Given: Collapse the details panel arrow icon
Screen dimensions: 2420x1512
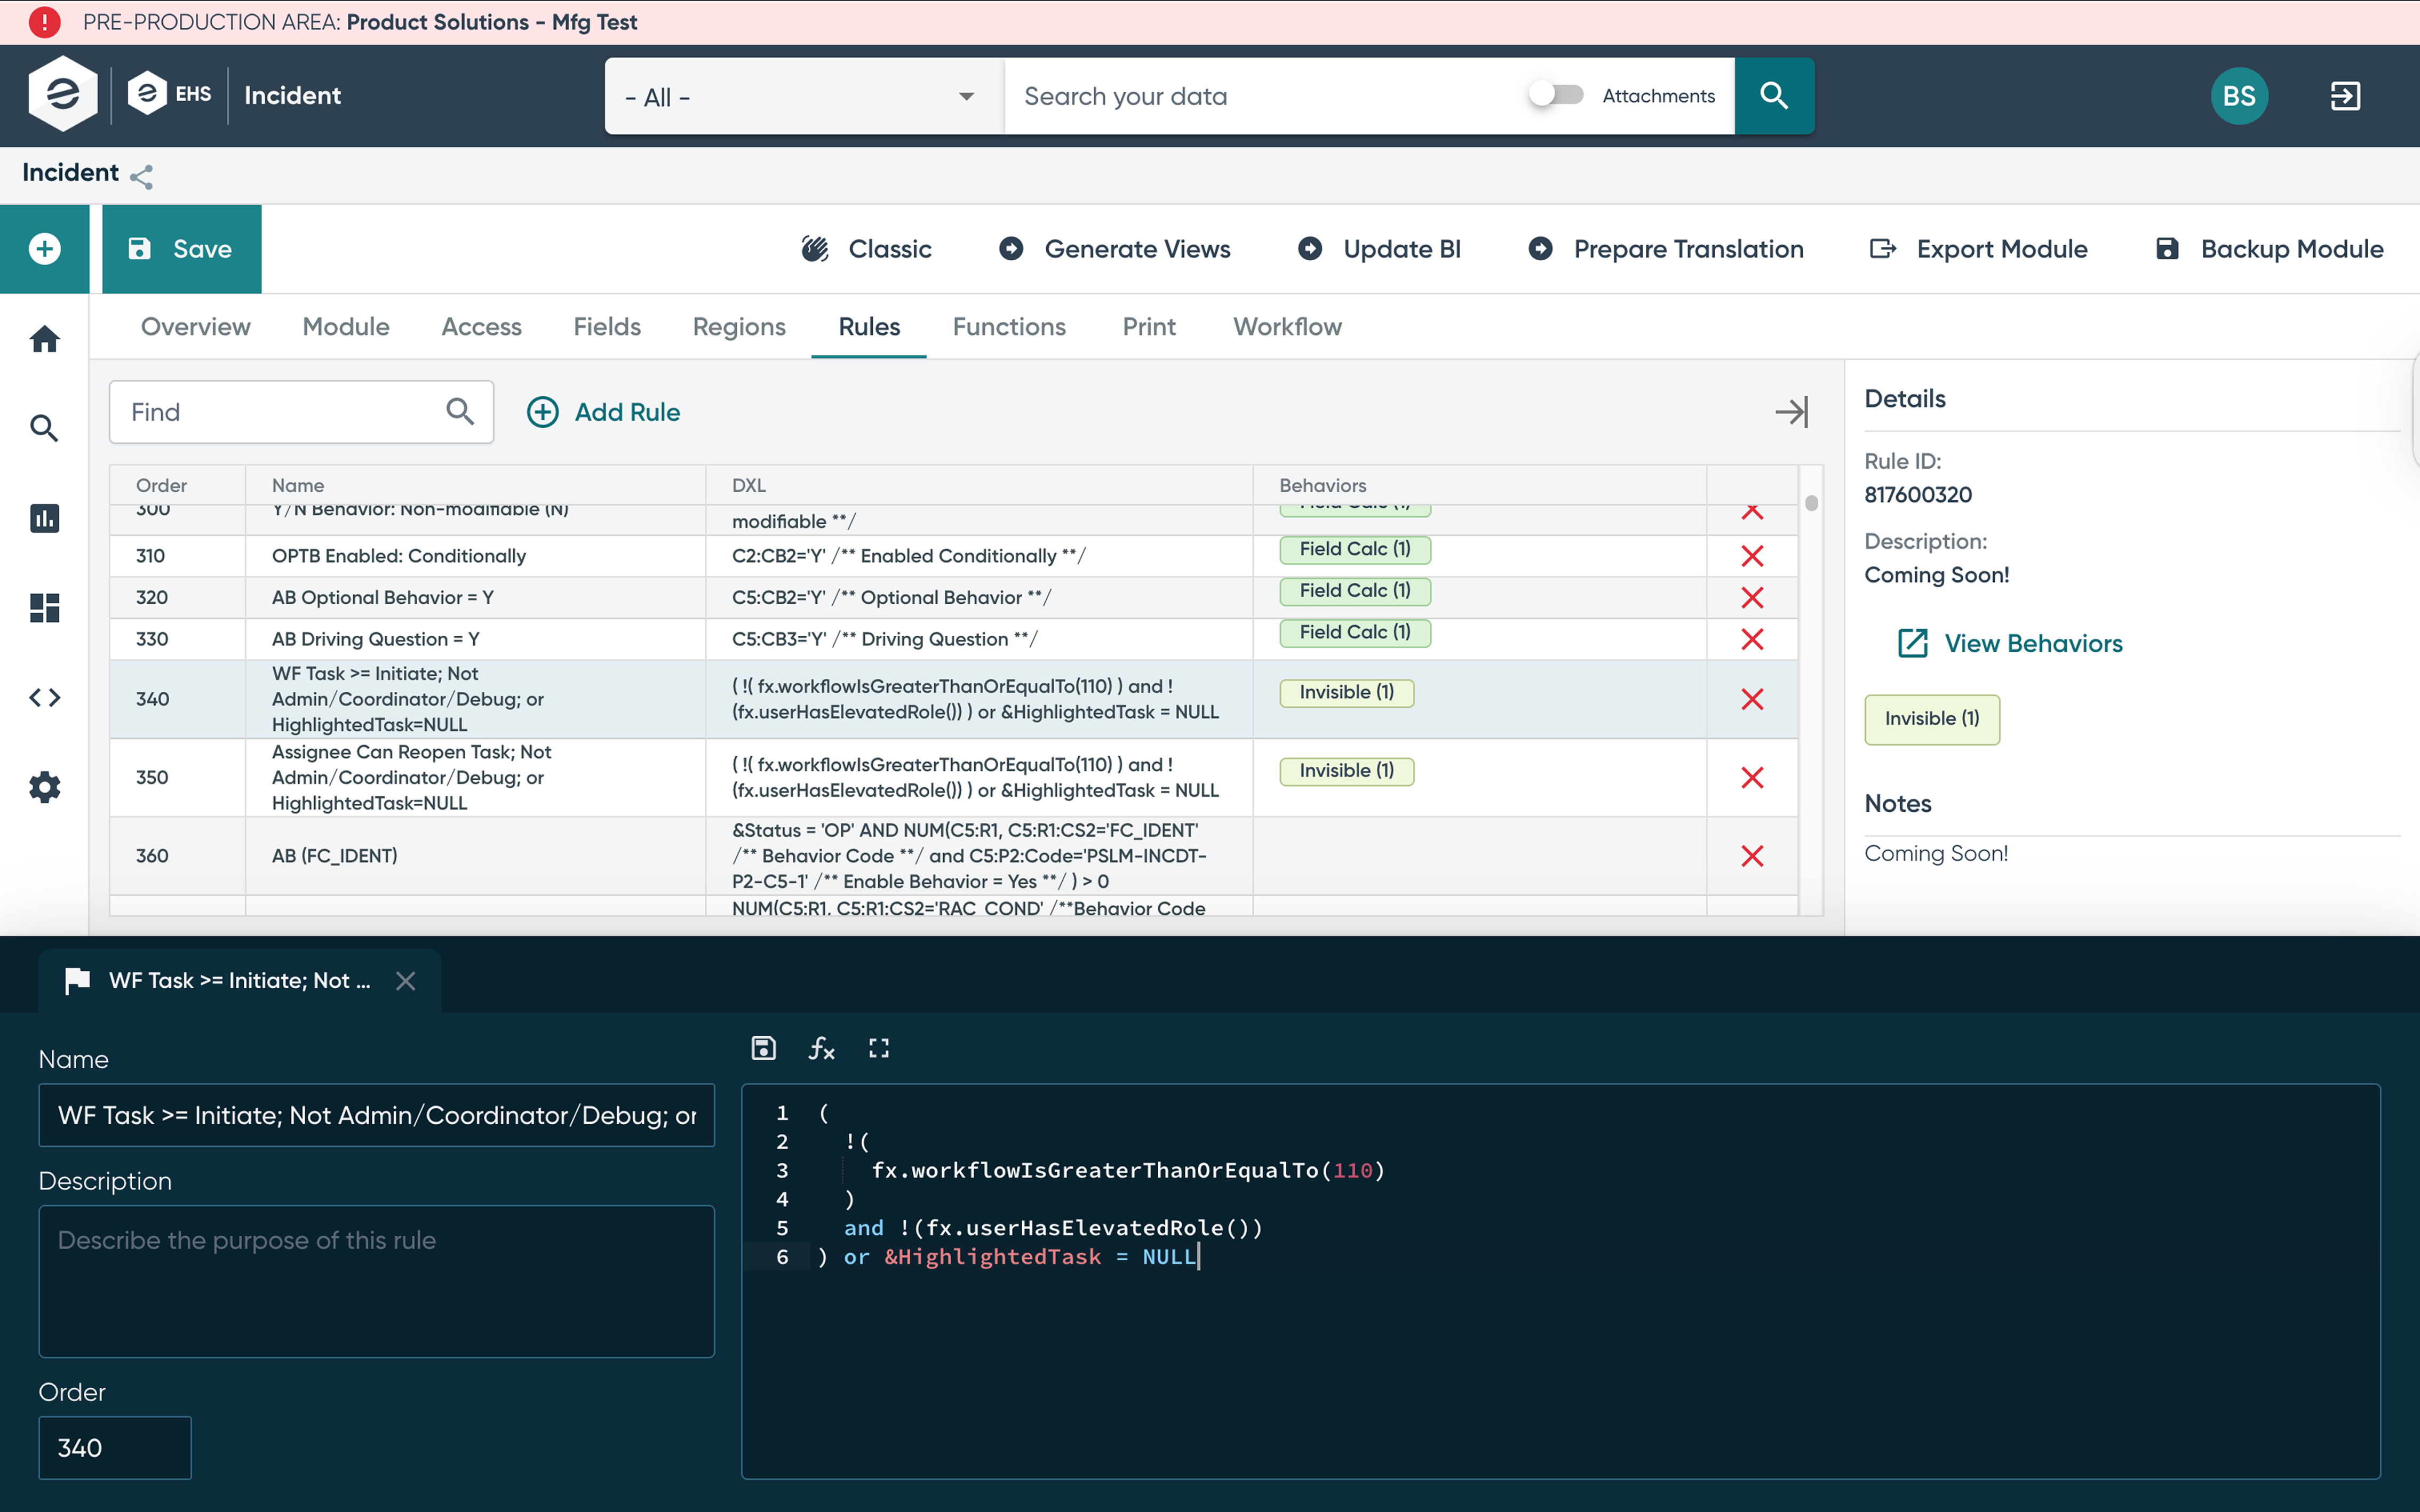Looking at the screenshot, I should tap(1791, 412).
